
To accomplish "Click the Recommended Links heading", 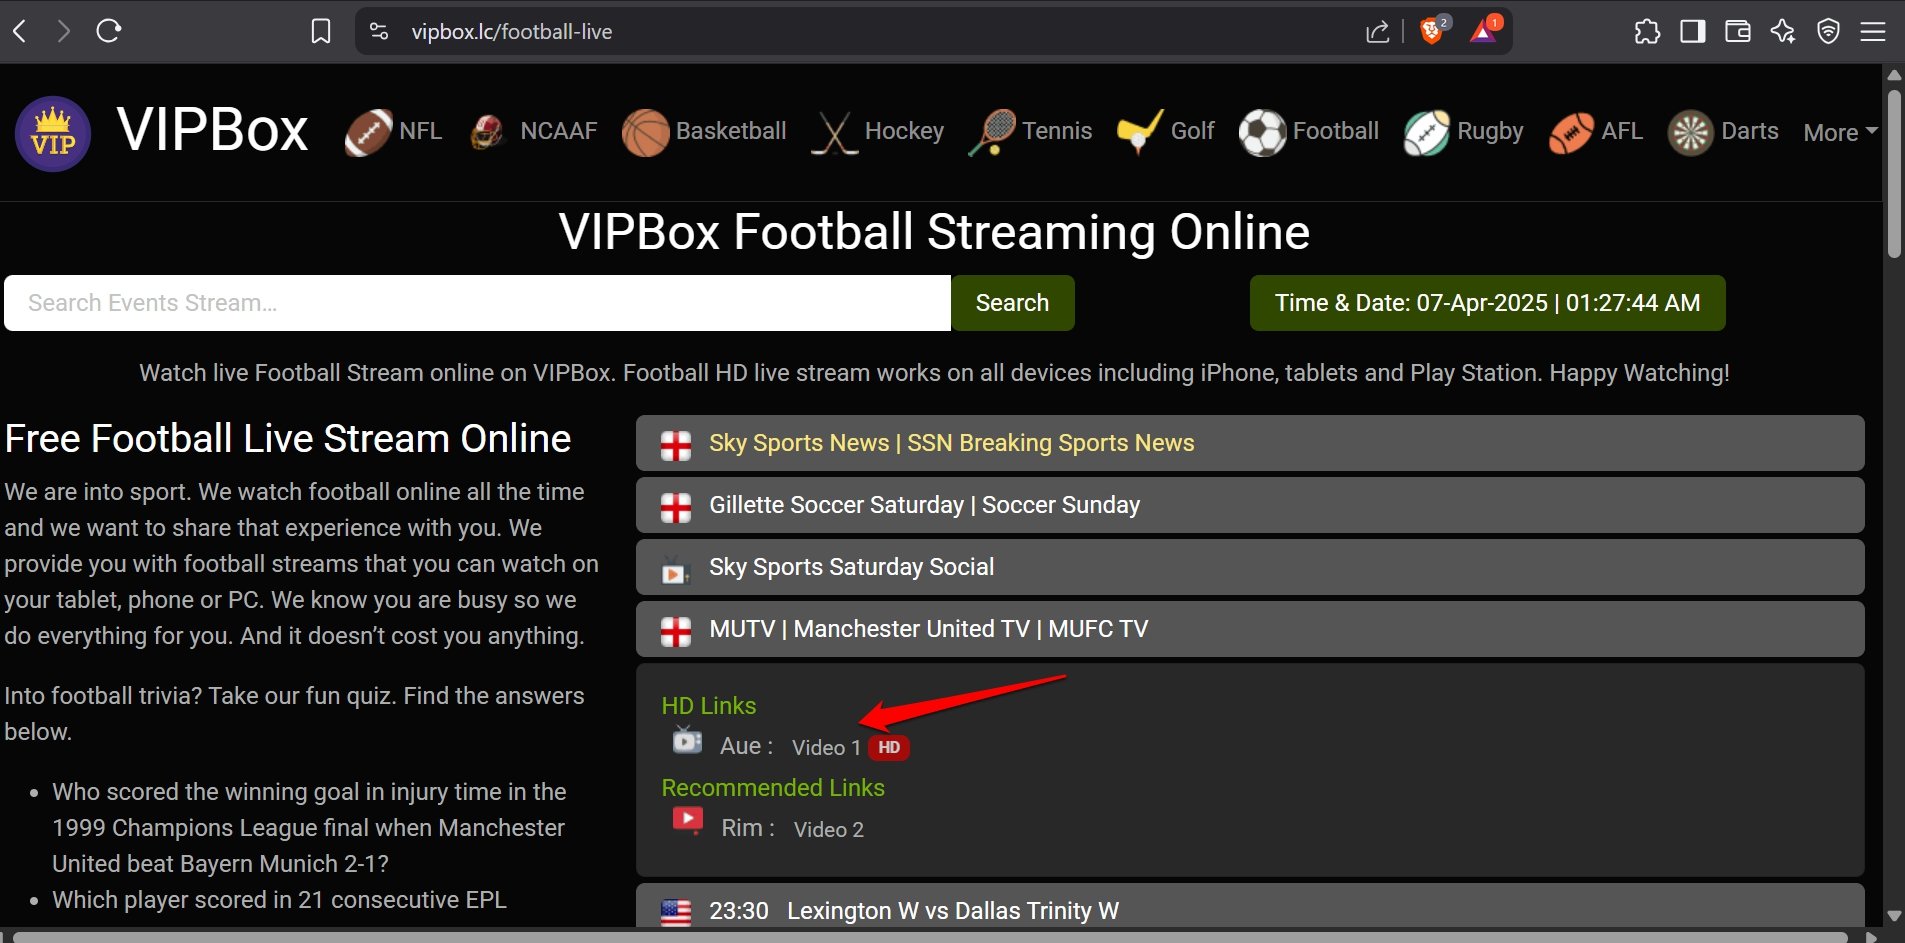I will click(772, 788).
